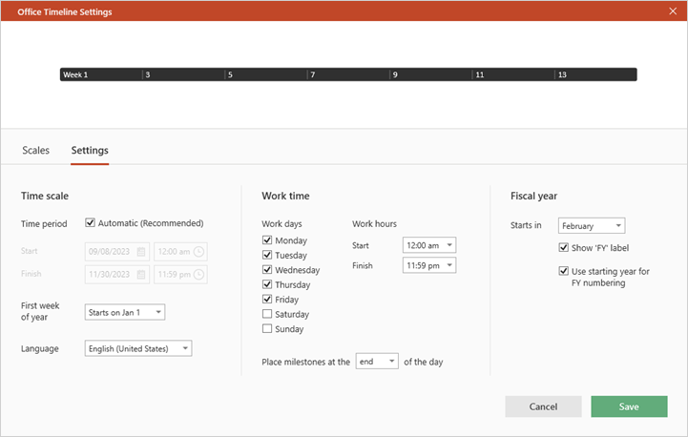Uncheck Wednesday work day
Screen dimensions: 688x437
[267, 269]
